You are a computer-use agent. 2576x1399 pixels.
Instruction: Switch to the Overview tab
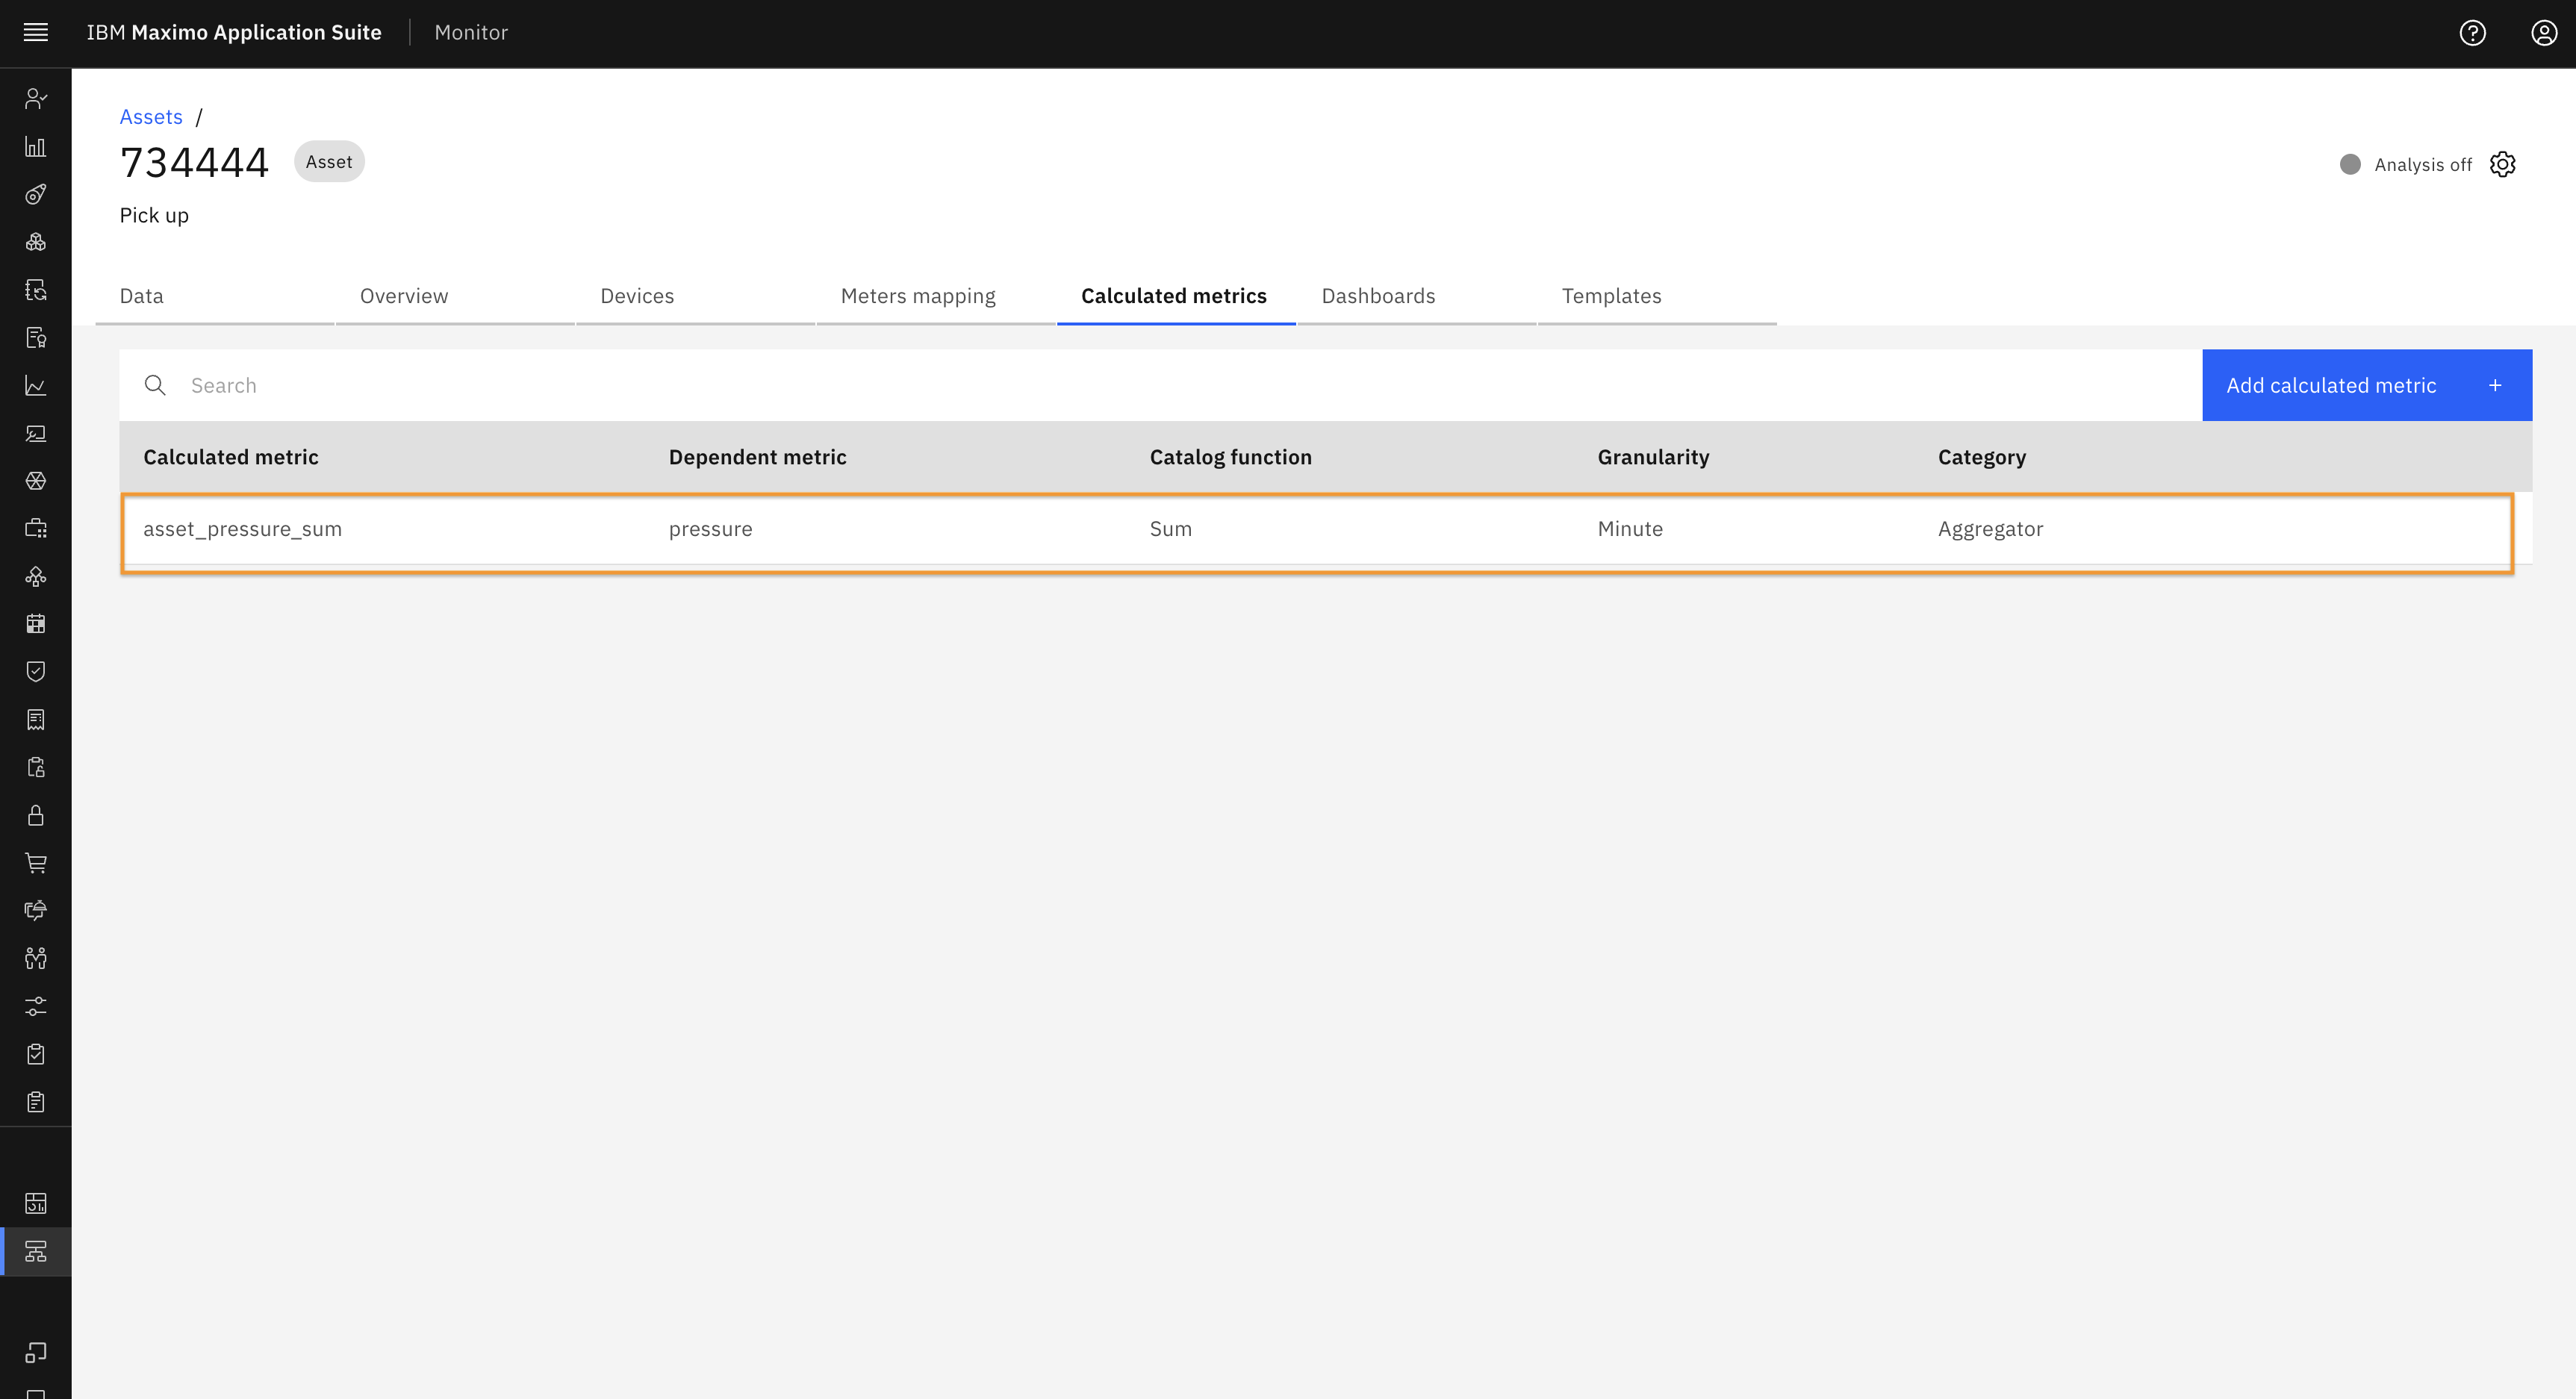coord(455,296)
